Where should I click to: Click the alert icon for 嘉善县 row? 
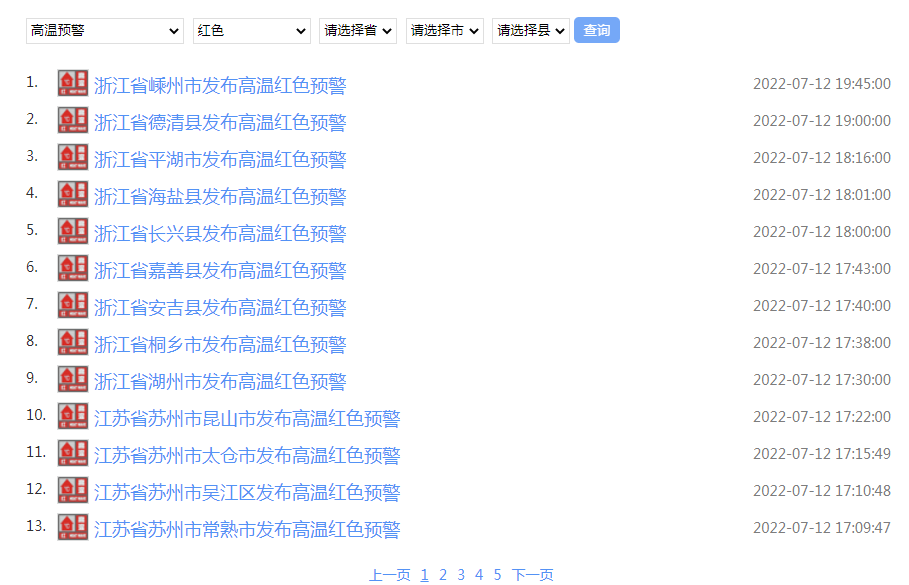[x=73, y=269]
